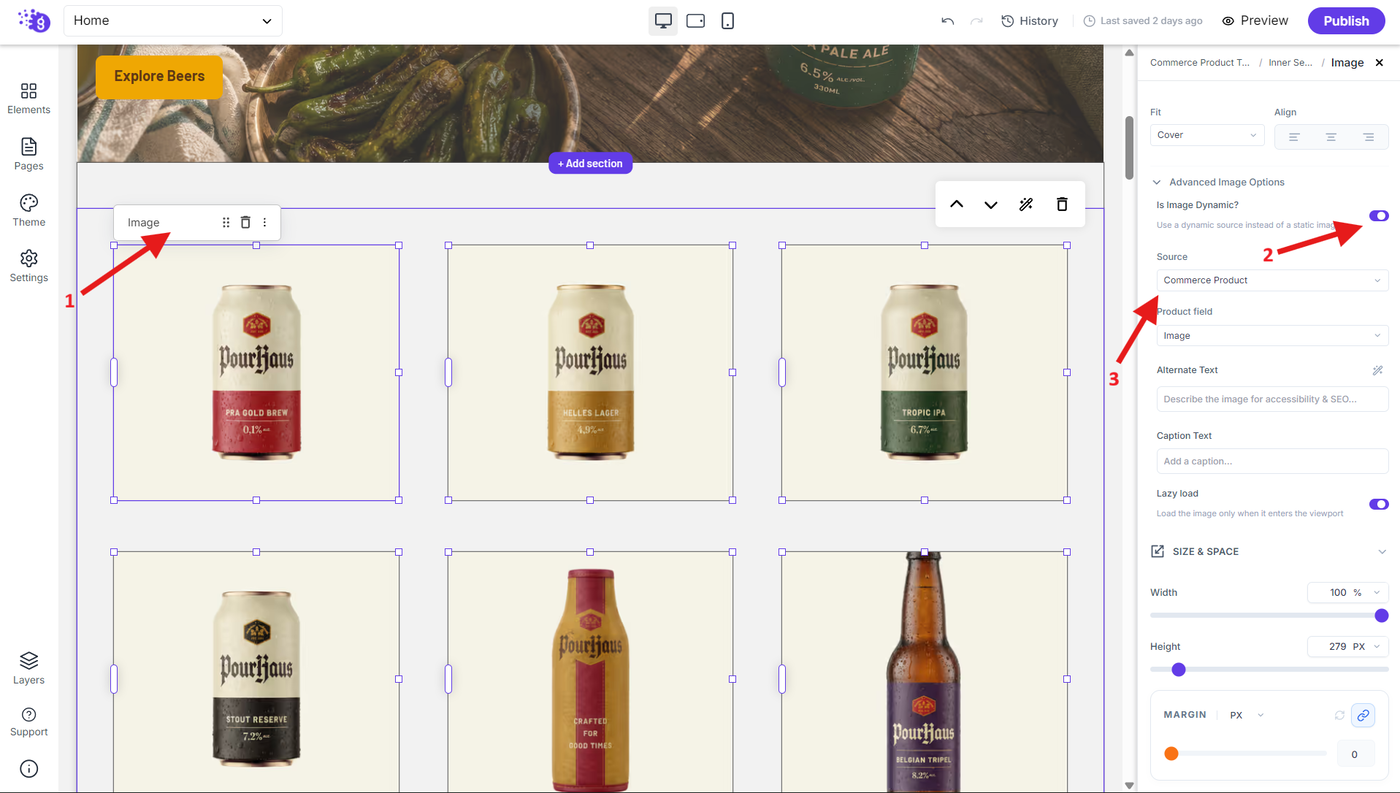Click the Explore Beers button
Image resolution: width=1400 pixels, height=793 pixels.
point(159,76)
